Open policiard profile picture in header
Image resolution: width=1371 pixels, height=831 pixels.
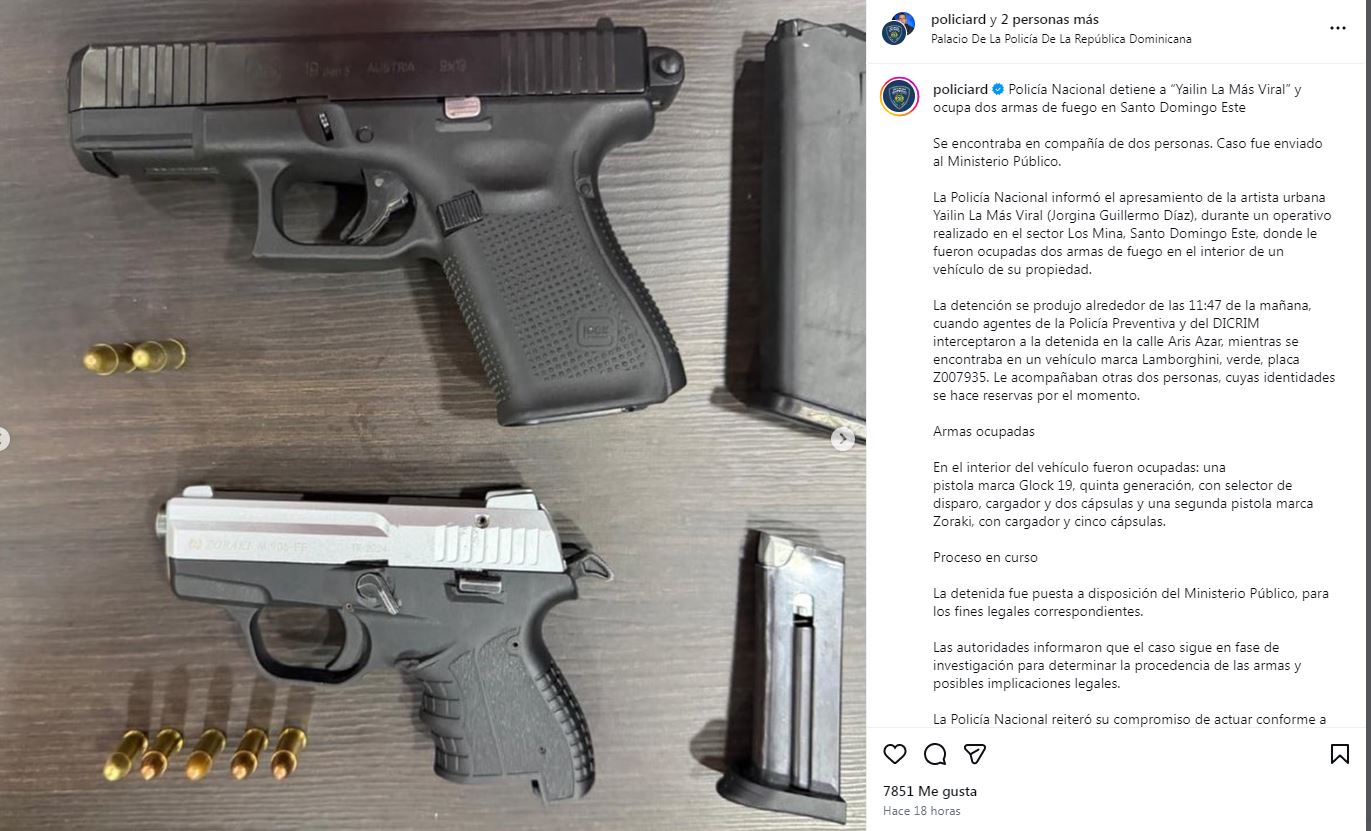898,28
